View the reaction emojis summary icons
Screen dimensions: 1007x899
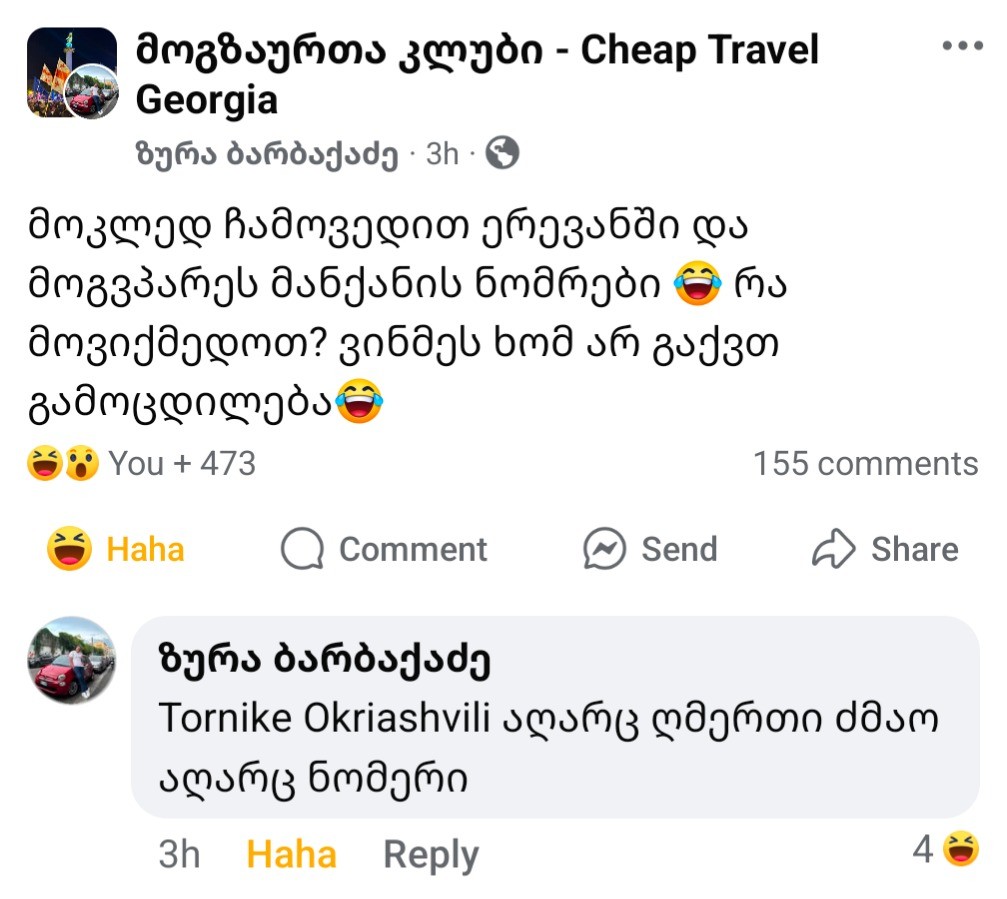[x=63, y=464]
